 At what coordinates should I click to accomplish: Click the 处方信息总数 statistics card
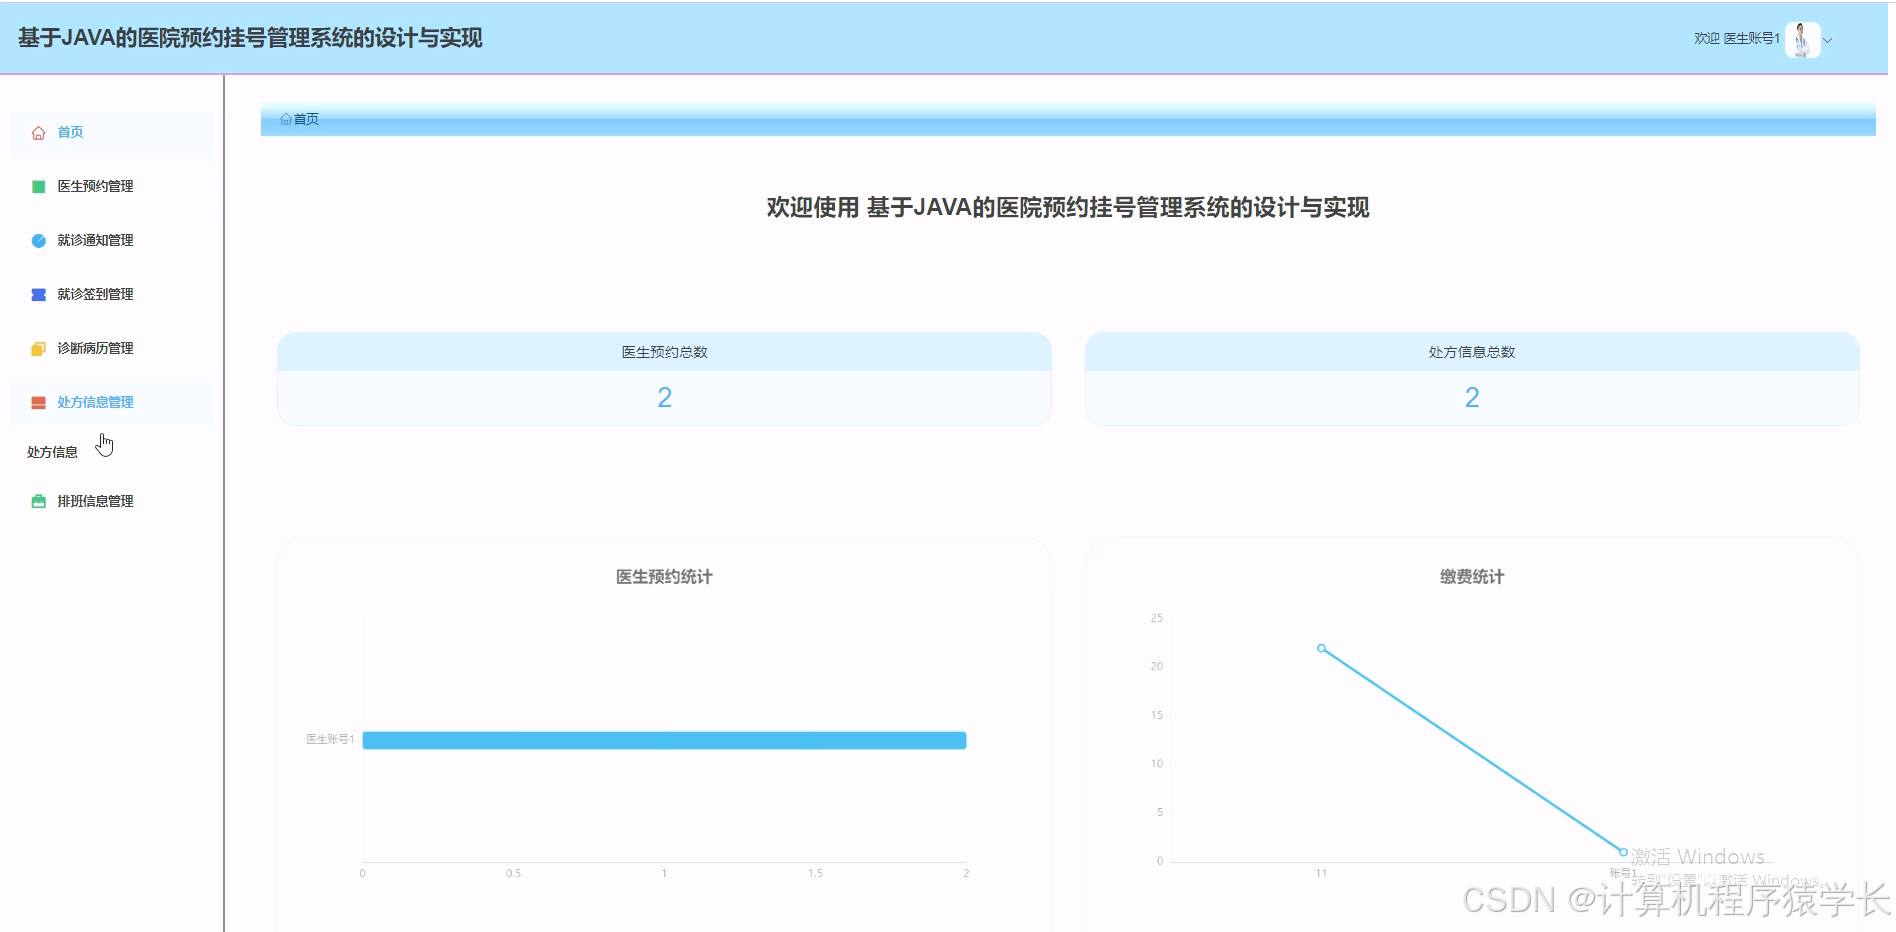coord(1471,380)
